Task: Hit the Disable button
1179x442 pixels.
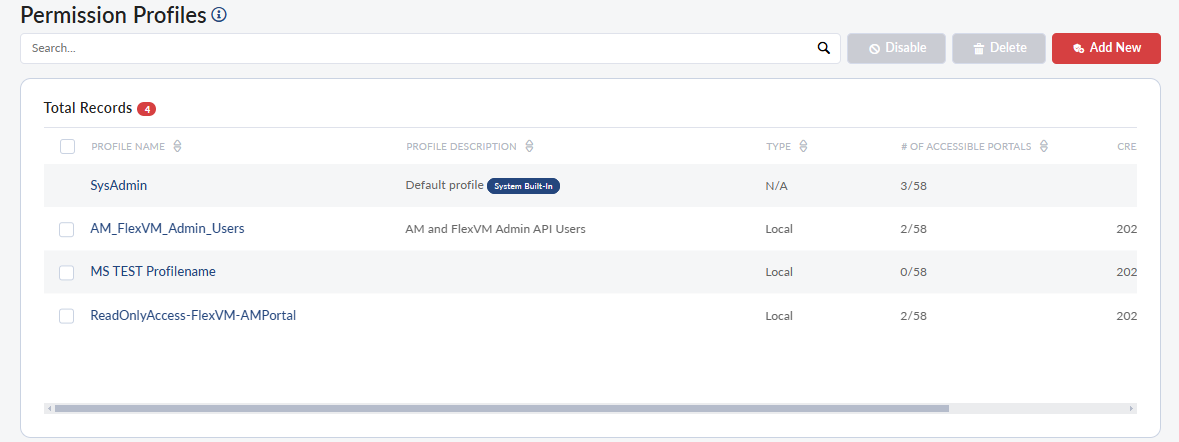Action: 896,48
